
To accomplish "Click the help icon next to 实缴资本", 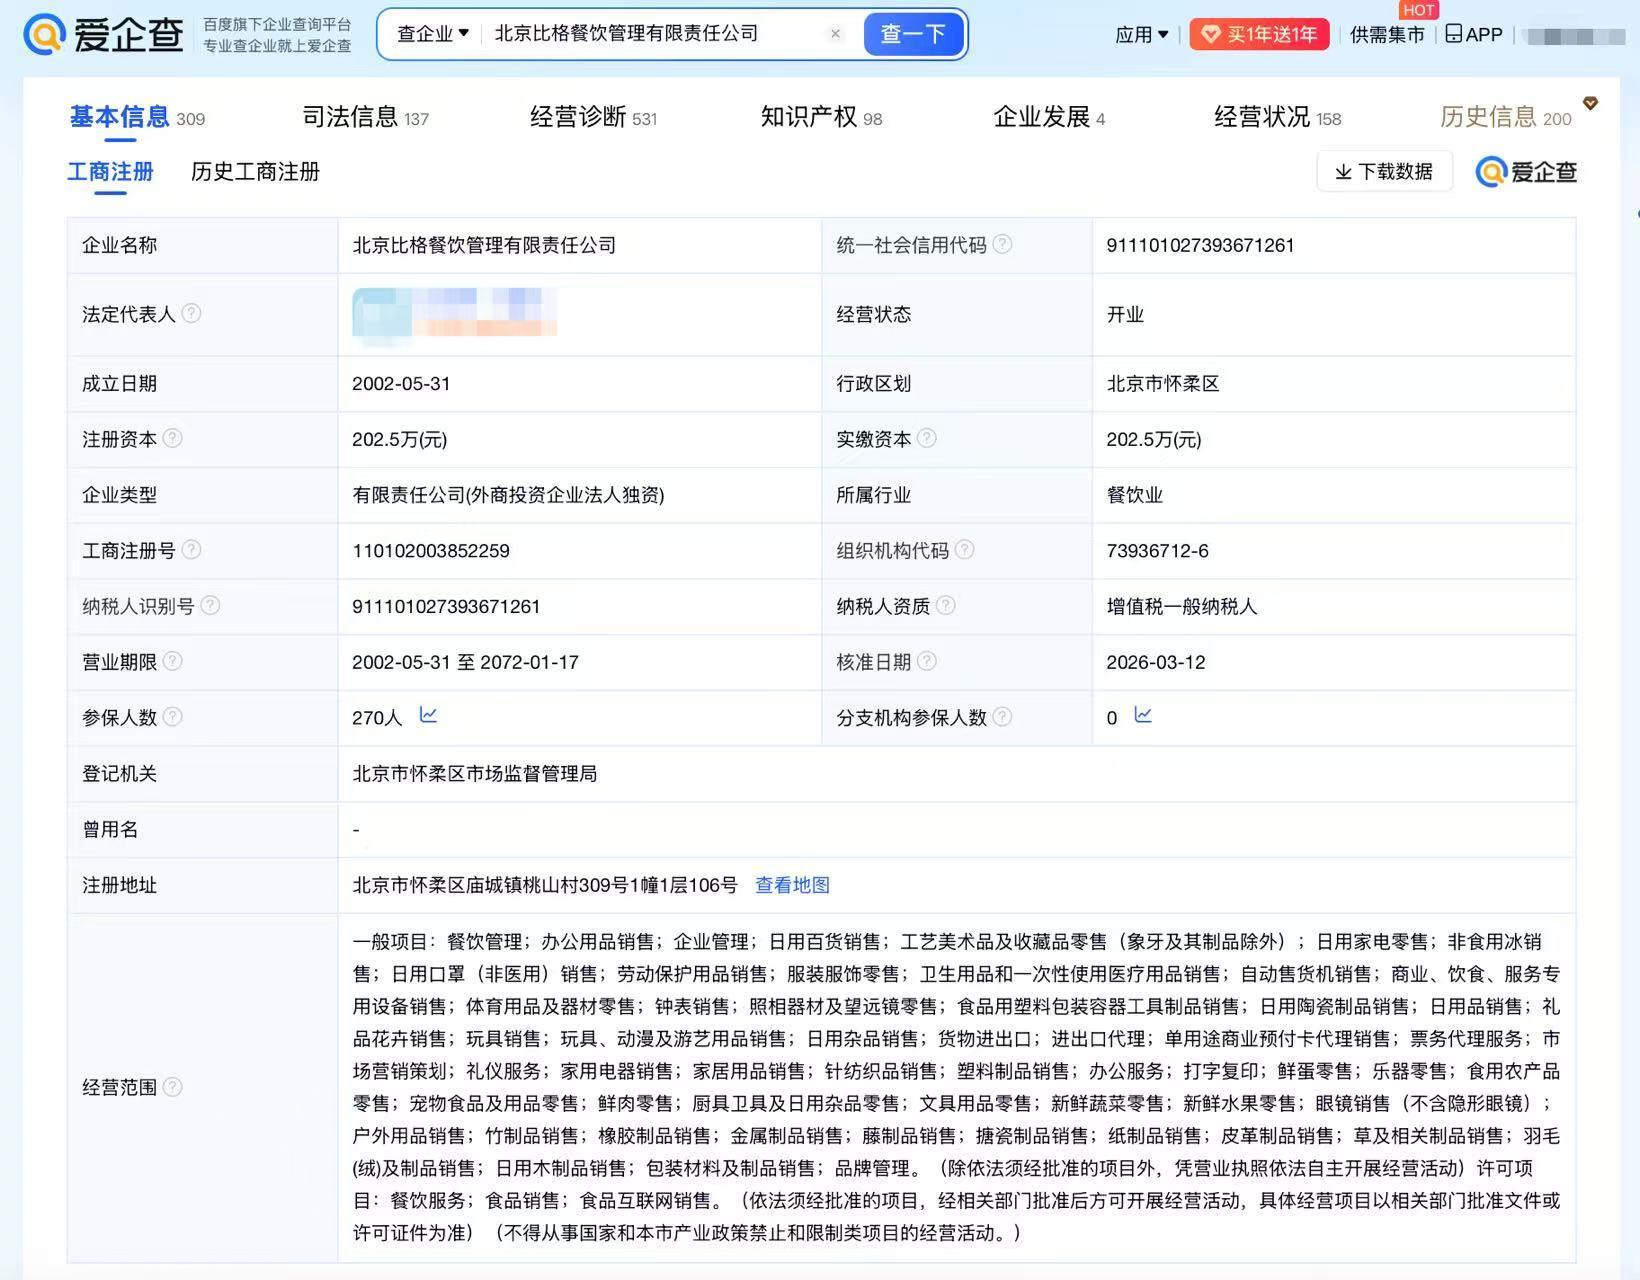I will click(926, 438).
